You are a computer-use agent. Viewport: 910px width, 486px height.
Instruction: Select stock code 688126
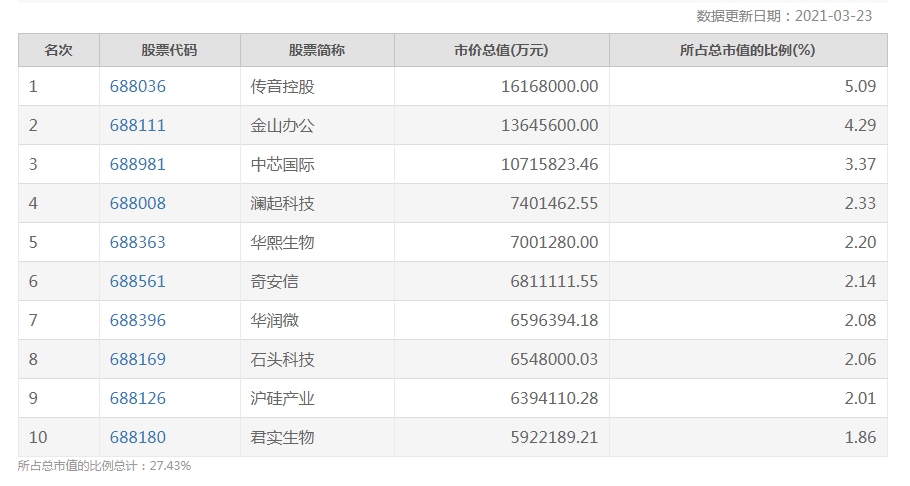pyautogui.click(x=138, y=399)
